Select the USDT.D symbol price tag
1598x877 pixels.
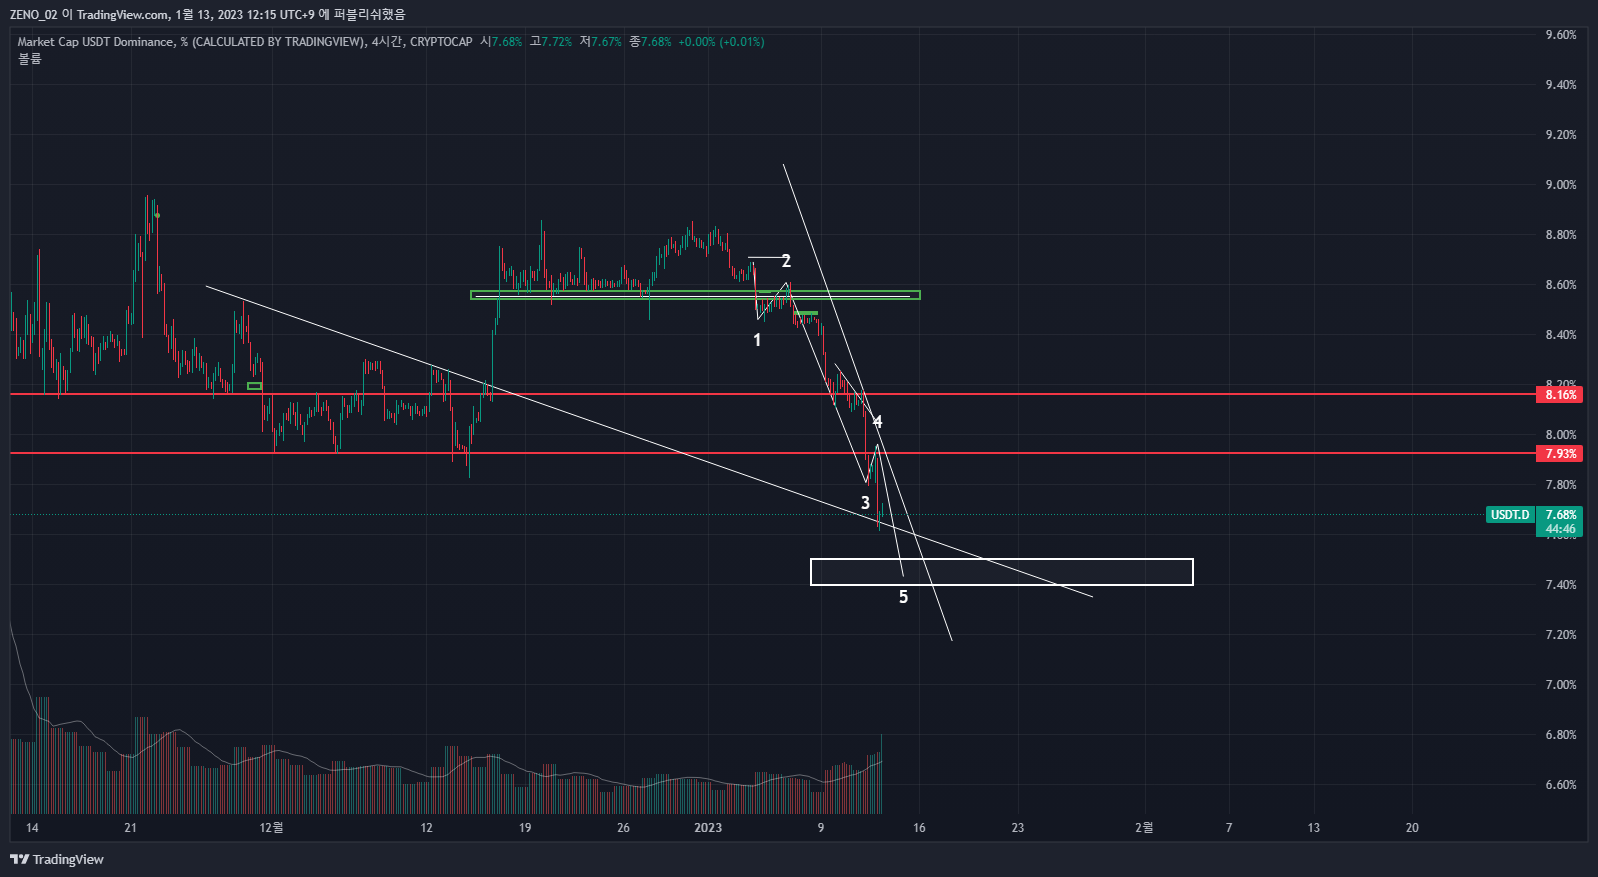click(x=1510, y=515)
